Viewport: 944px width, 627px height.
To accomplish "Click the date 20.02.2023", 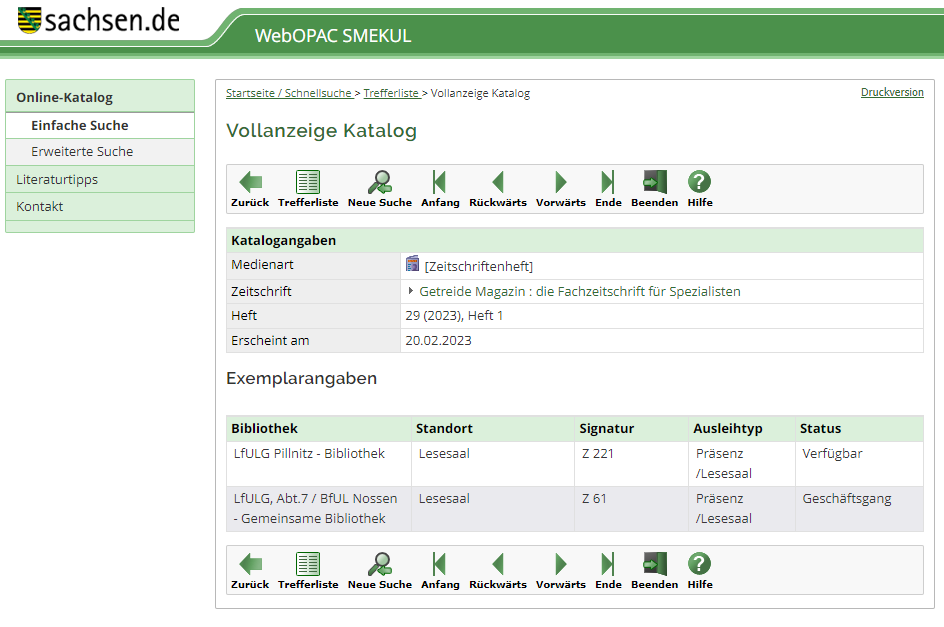I will tap(438, 340).
